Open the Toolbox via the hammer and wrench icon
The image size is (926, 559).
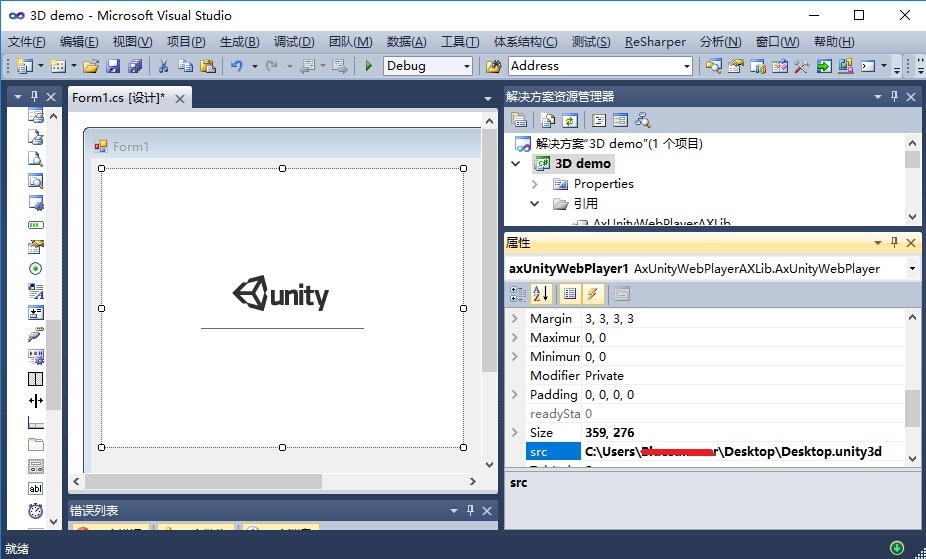coord(801,66)
